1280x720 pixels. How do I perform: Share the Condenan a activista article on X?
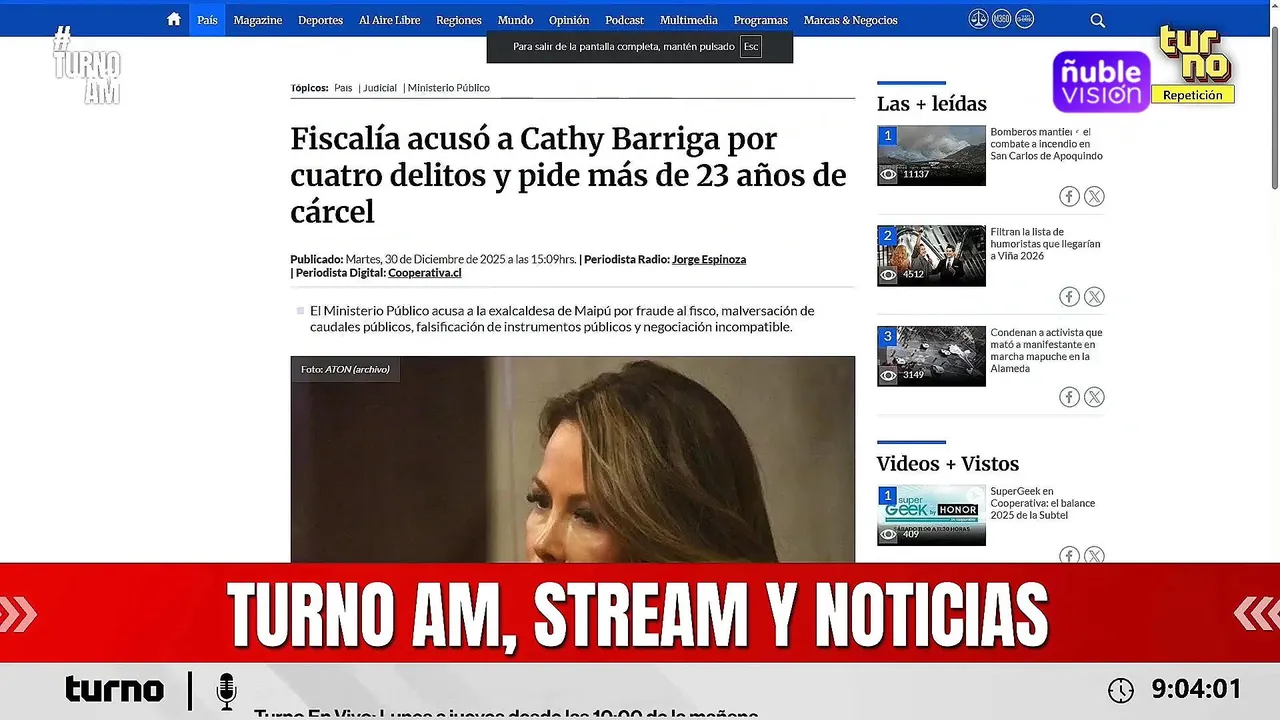pos(1094,397)
